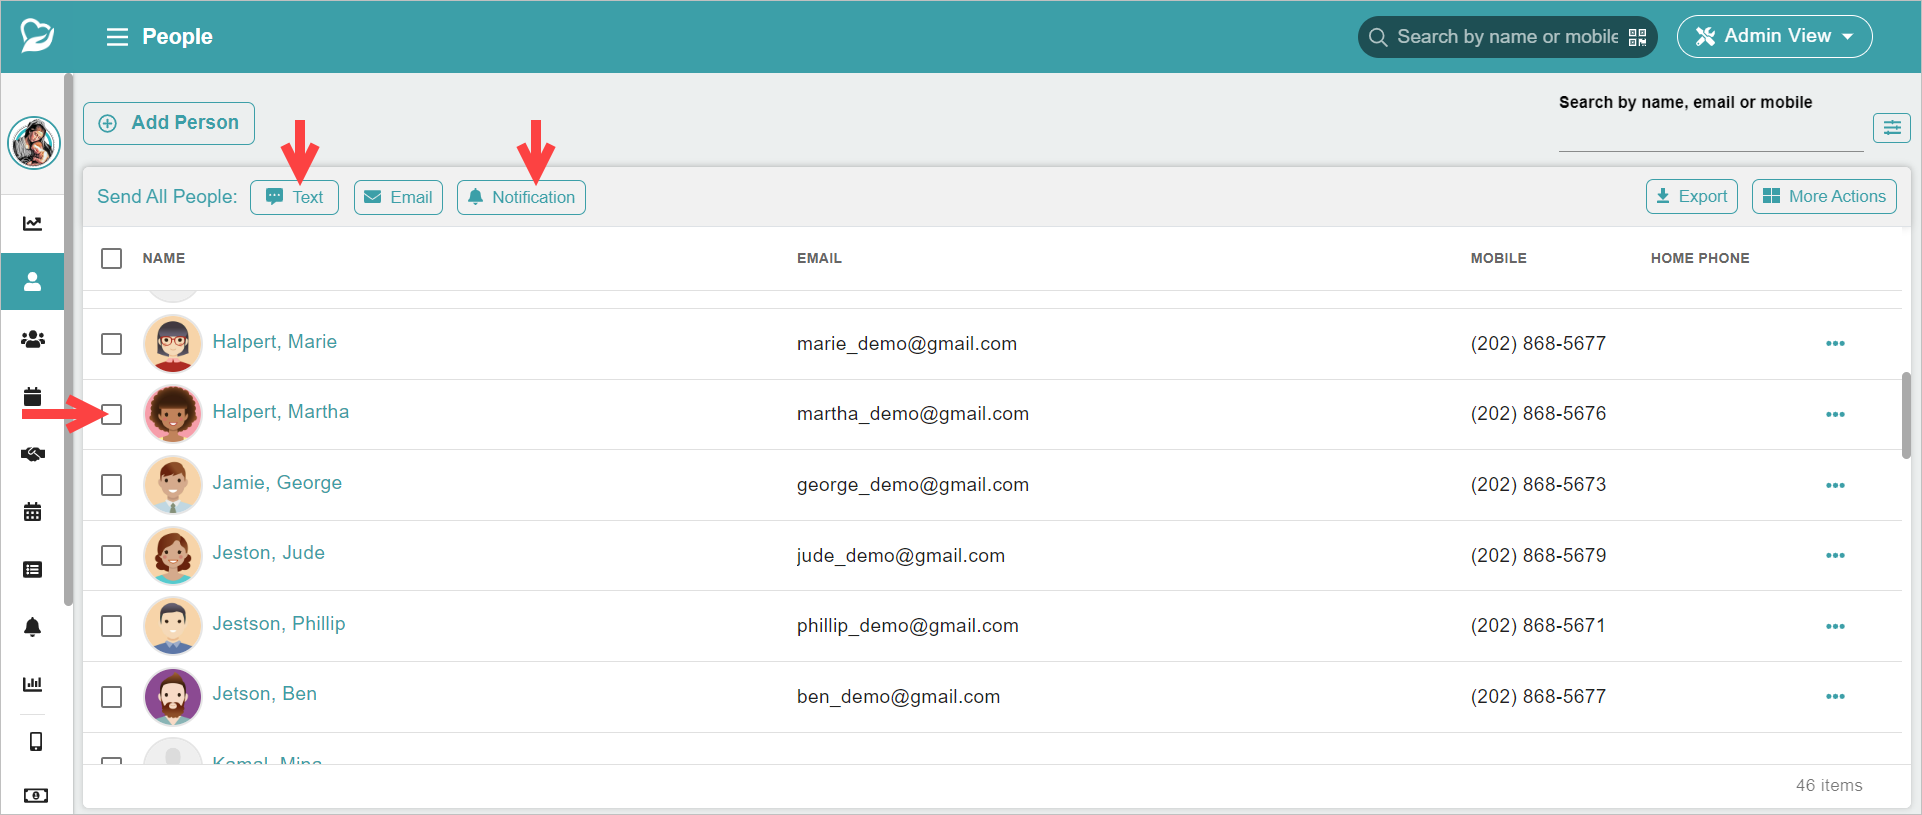Click the header search by name field
Viewport: 1922px width, 815px height.
[1508, 37]
